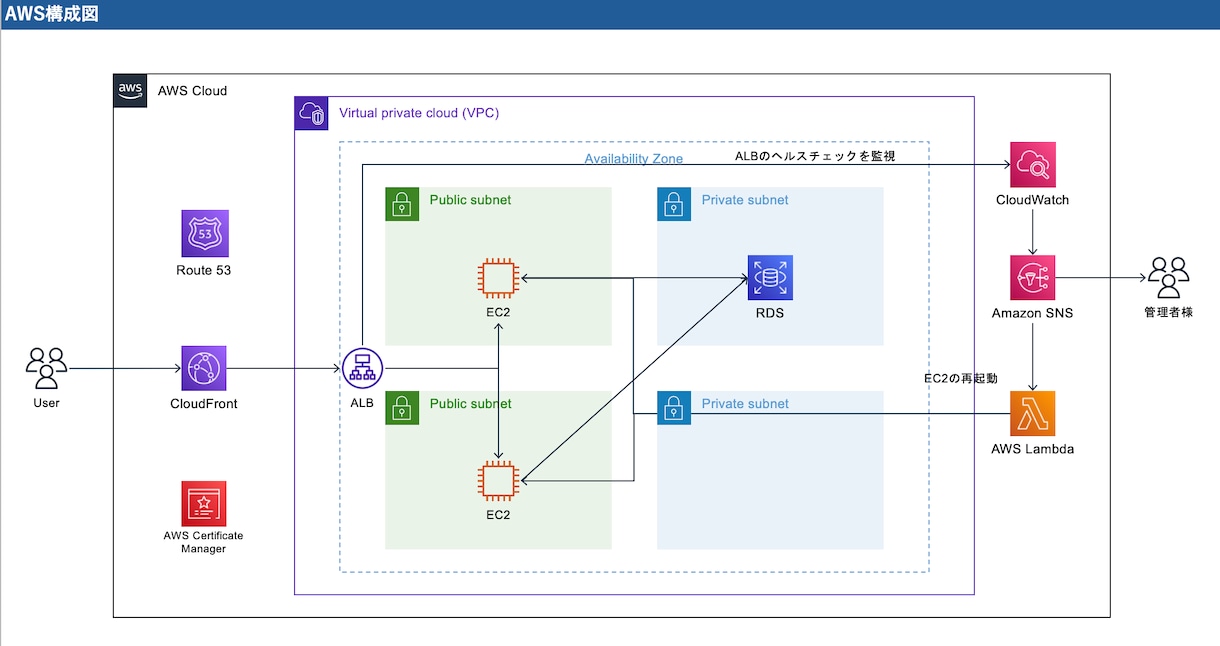This screenshot has width=1220, height=646.
Task: Click the AWS構成図 title text
Action: [52, 14]
